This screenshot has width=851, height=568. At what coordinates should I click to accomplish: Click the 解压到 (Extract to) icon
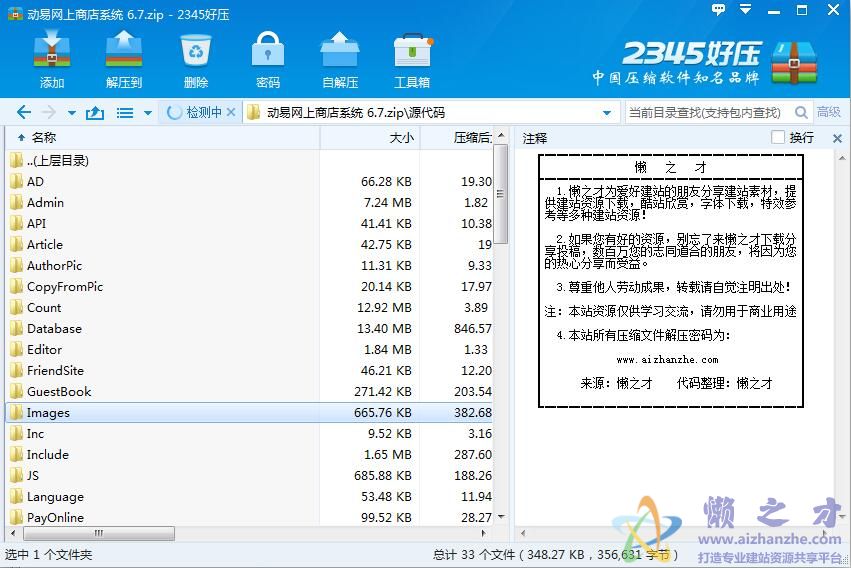pyautogui.click(x=124, y=59)
